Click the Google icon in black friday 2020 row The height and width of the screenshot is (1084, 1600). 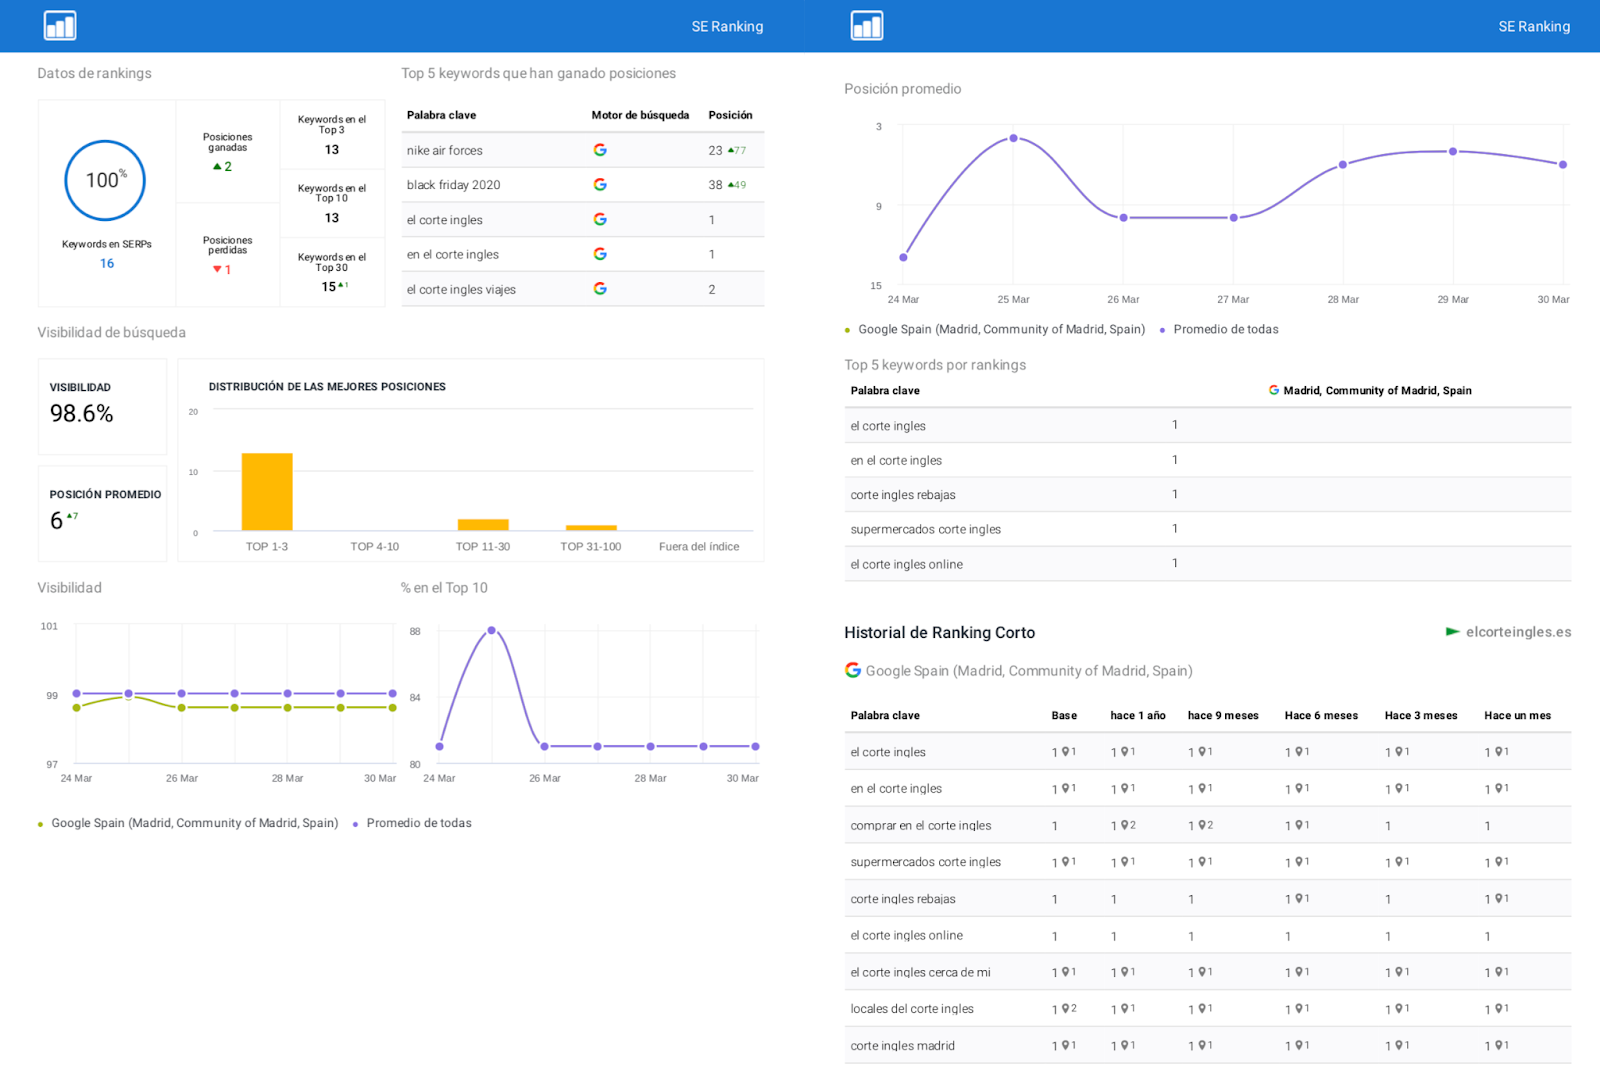click(x=600, y=184)
